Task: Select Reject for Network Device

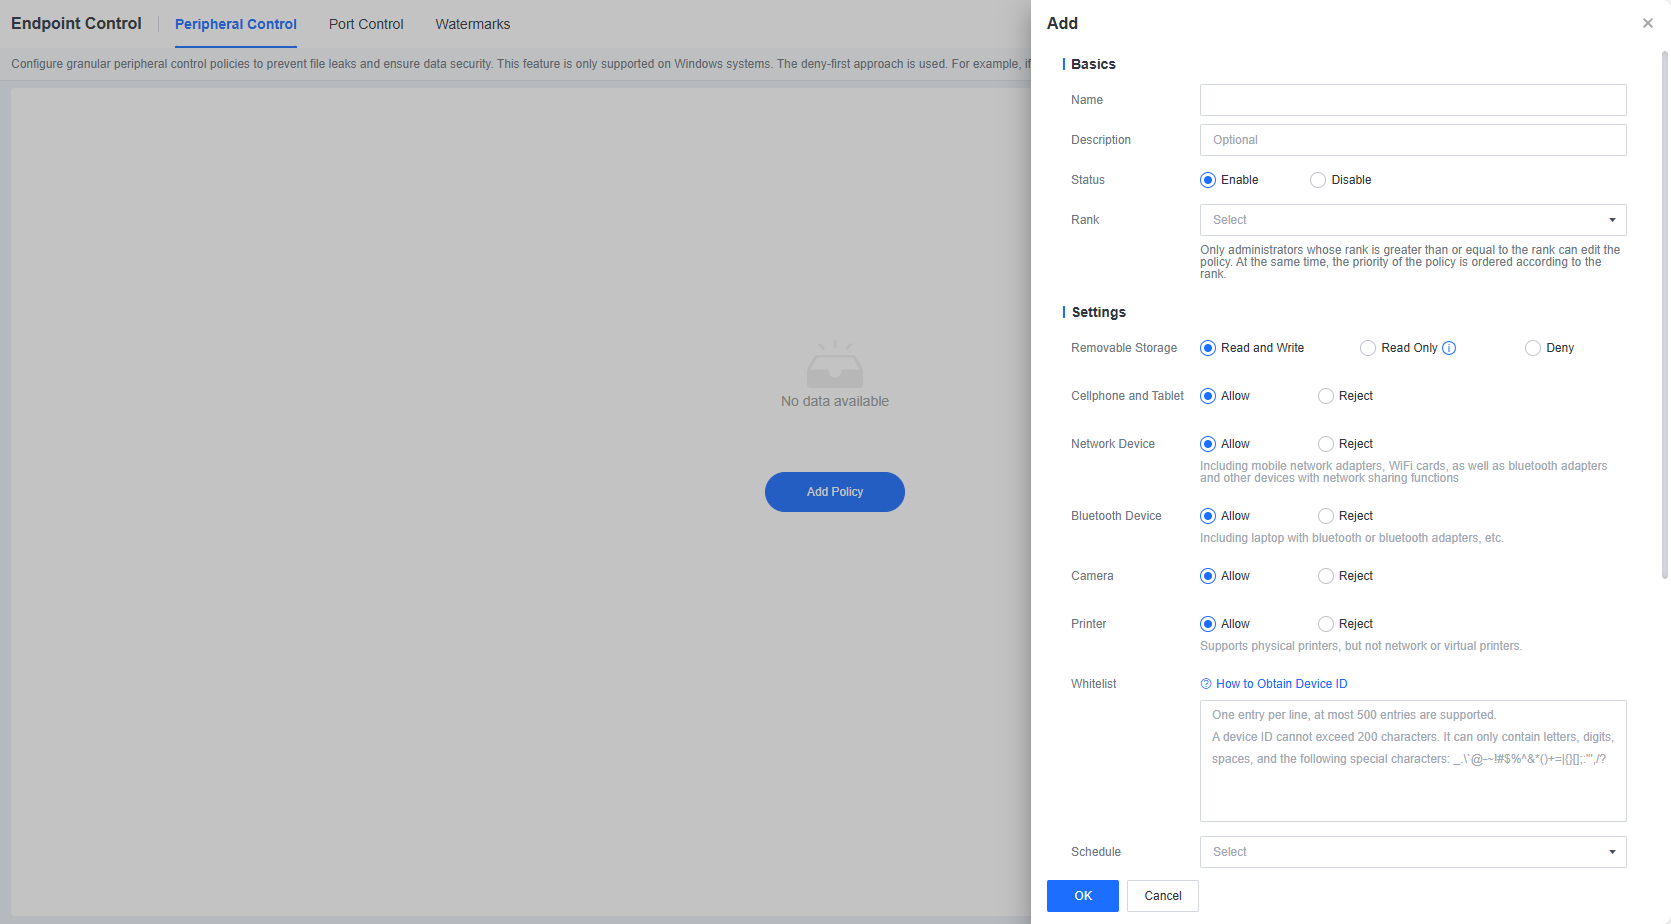Action: pyautogui.click(x=1326, y=444)
